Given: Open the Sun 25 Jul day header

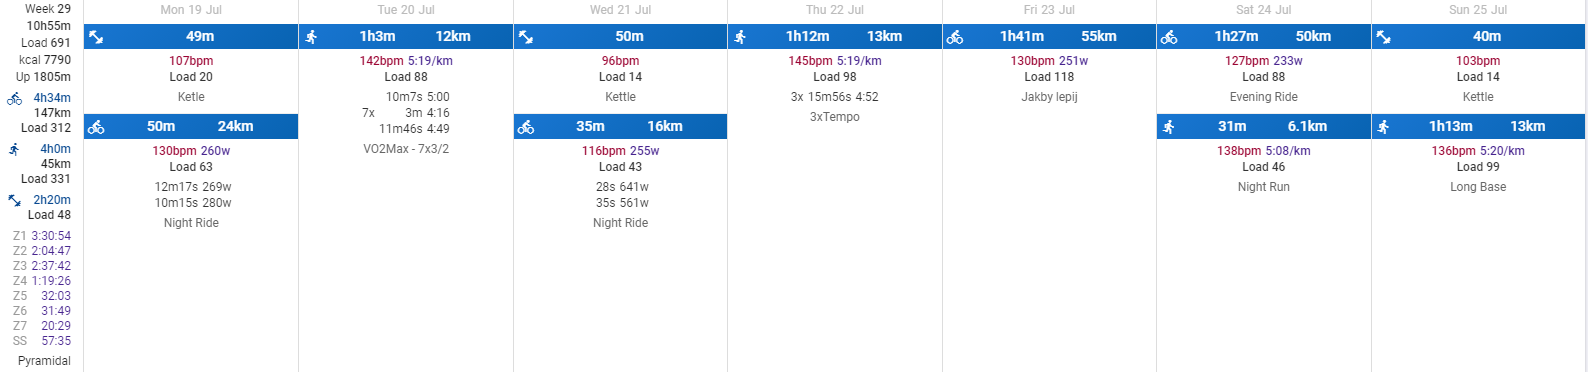Looking at the screenshot, I should (1478, 10).
